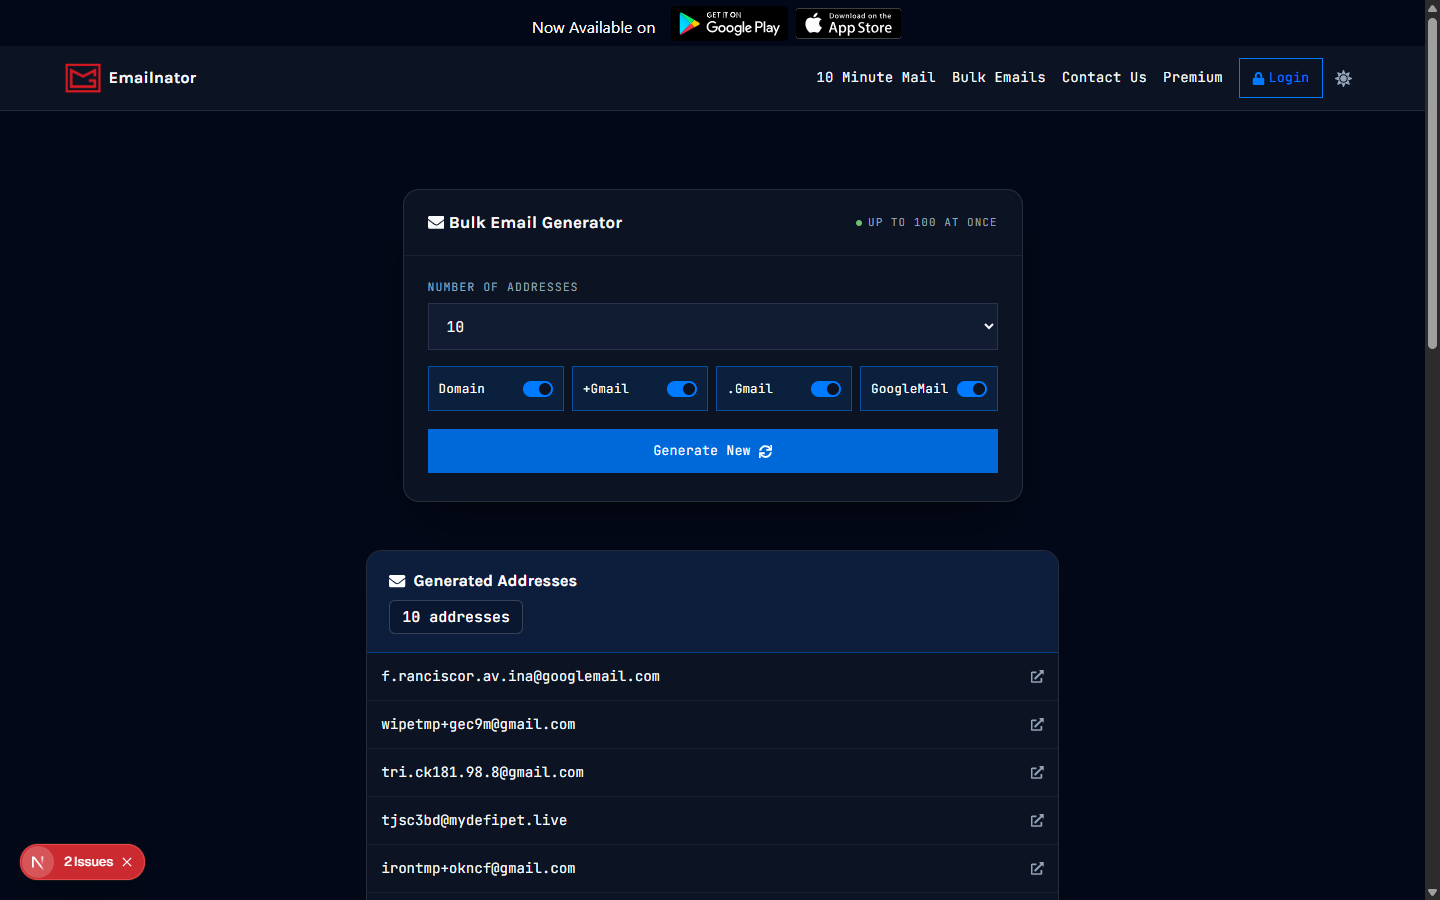Click the Emailnator brand name link
Screen dimensions: 1440x900
pos(153,78)
